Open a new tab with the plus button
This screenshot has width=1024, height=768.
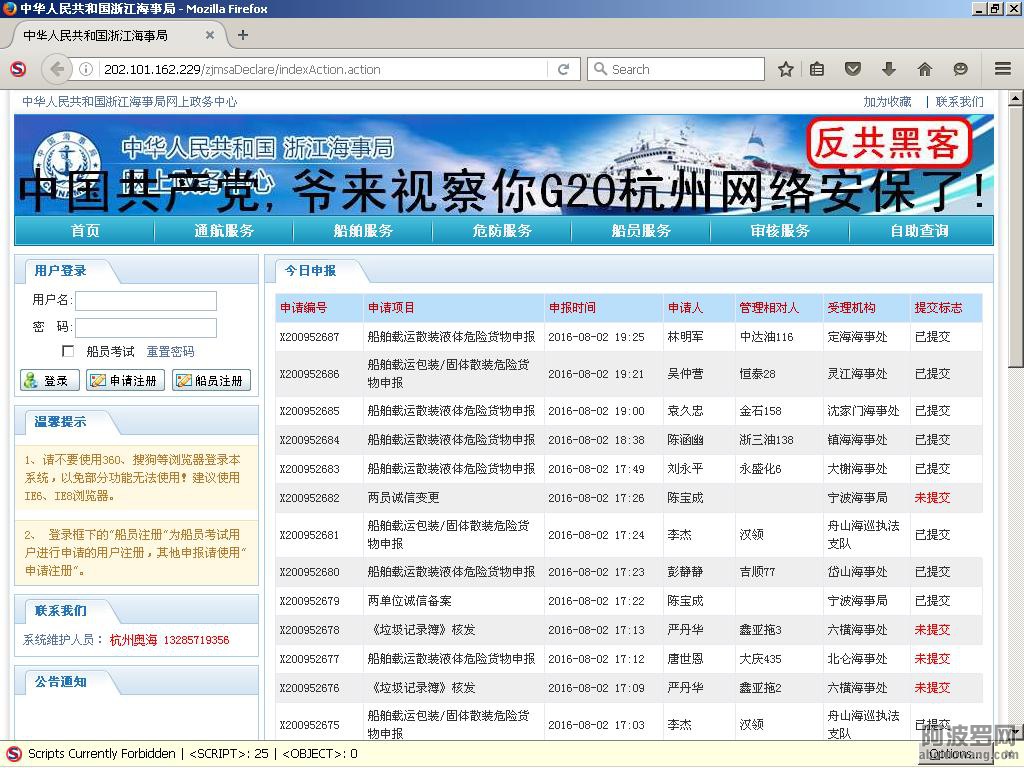tap(242, 35)
